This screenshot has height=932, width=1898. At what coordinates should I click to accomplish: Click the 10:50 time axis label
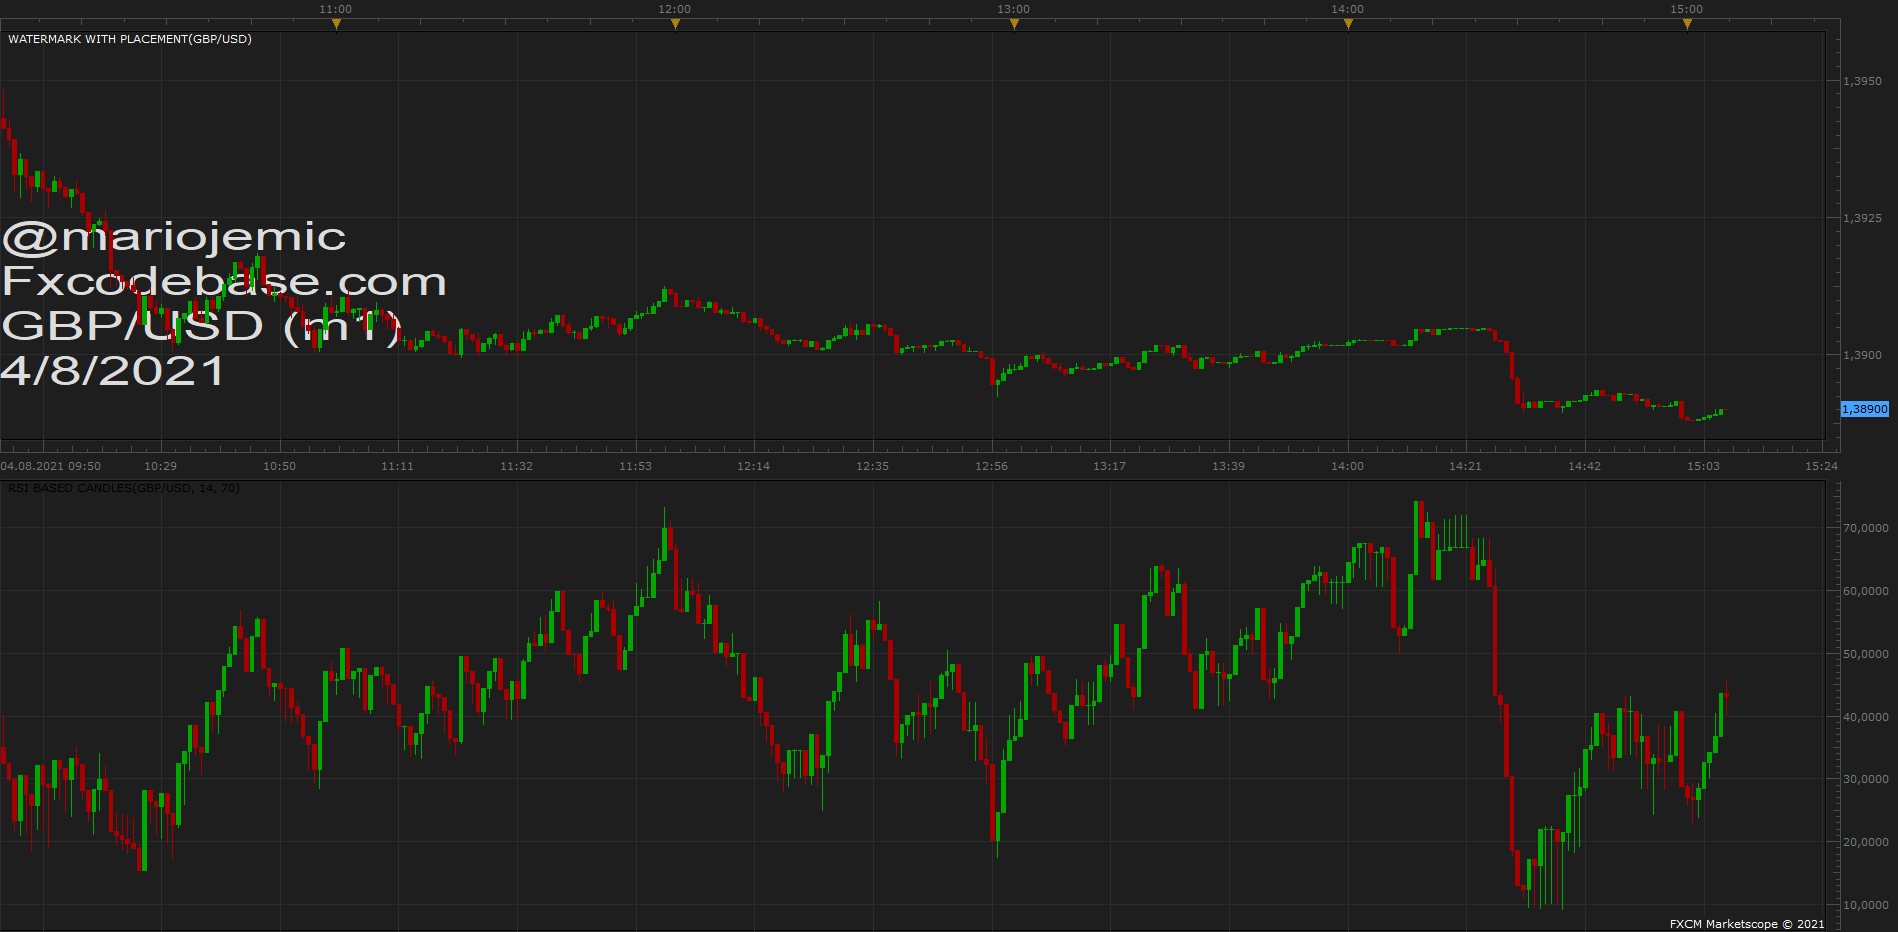(279, 466)
